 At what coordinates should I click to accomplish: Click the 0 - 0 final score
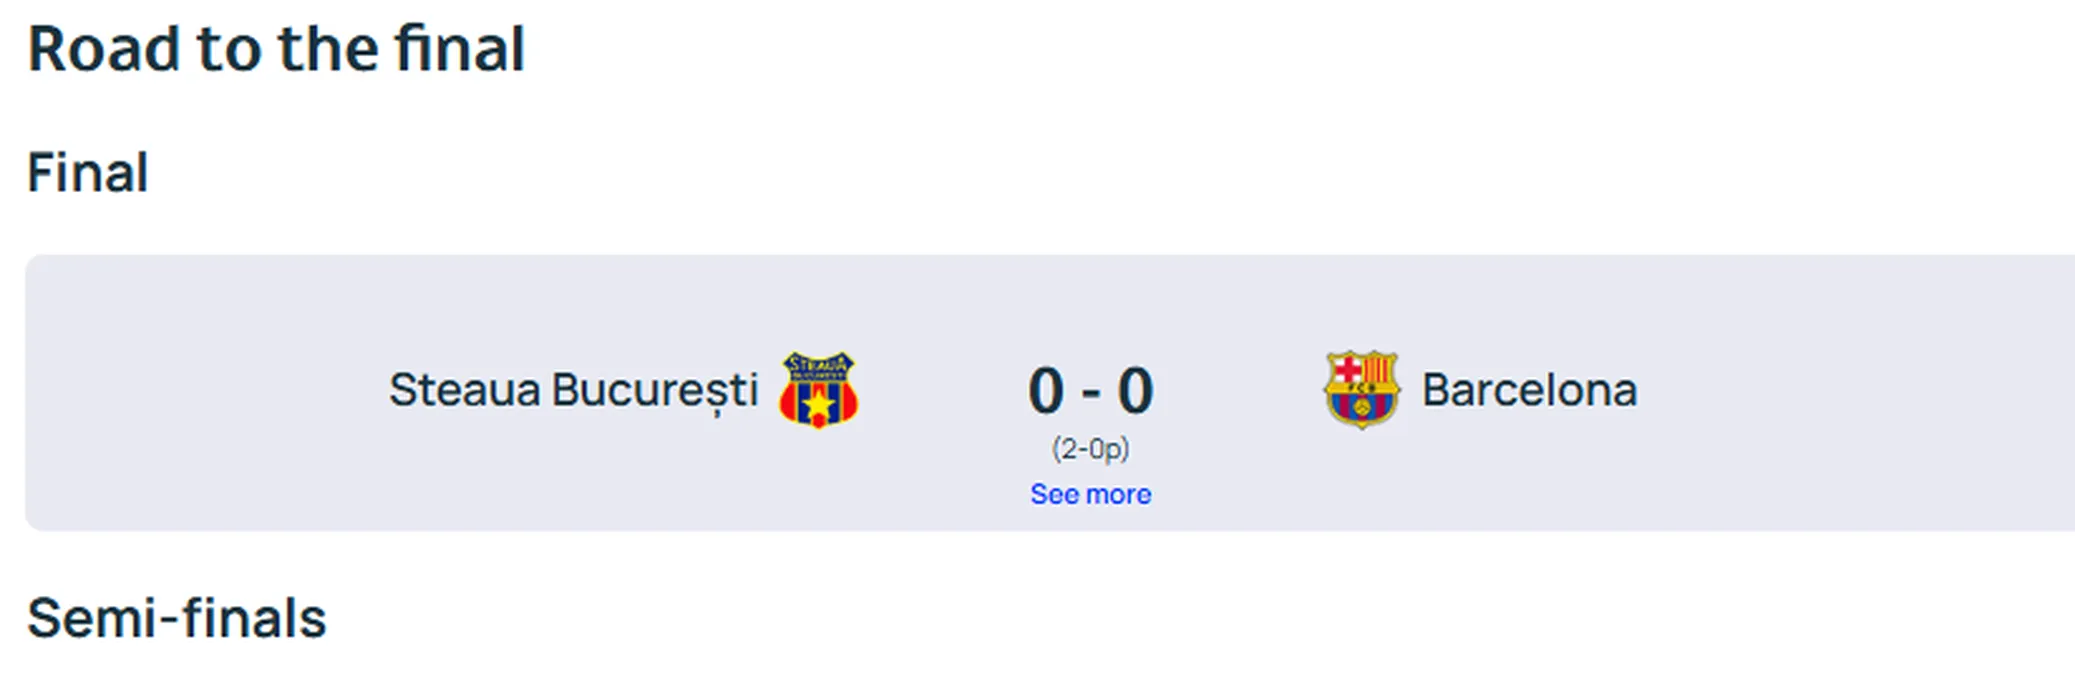[x=1090, y=390]
